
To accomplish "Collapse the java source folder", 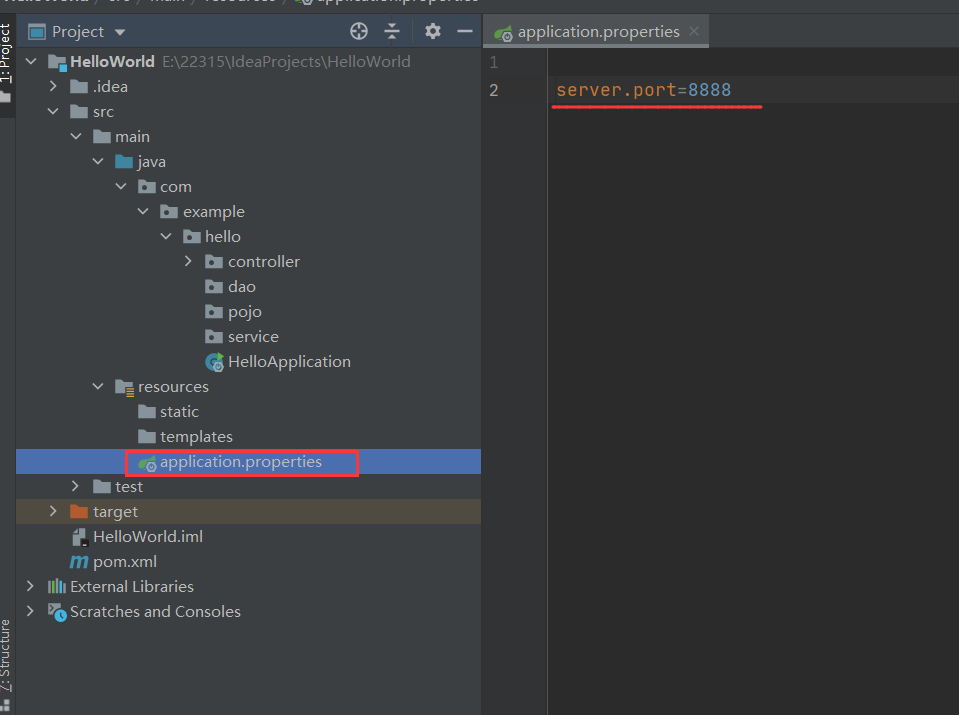I will click(98, 161).
